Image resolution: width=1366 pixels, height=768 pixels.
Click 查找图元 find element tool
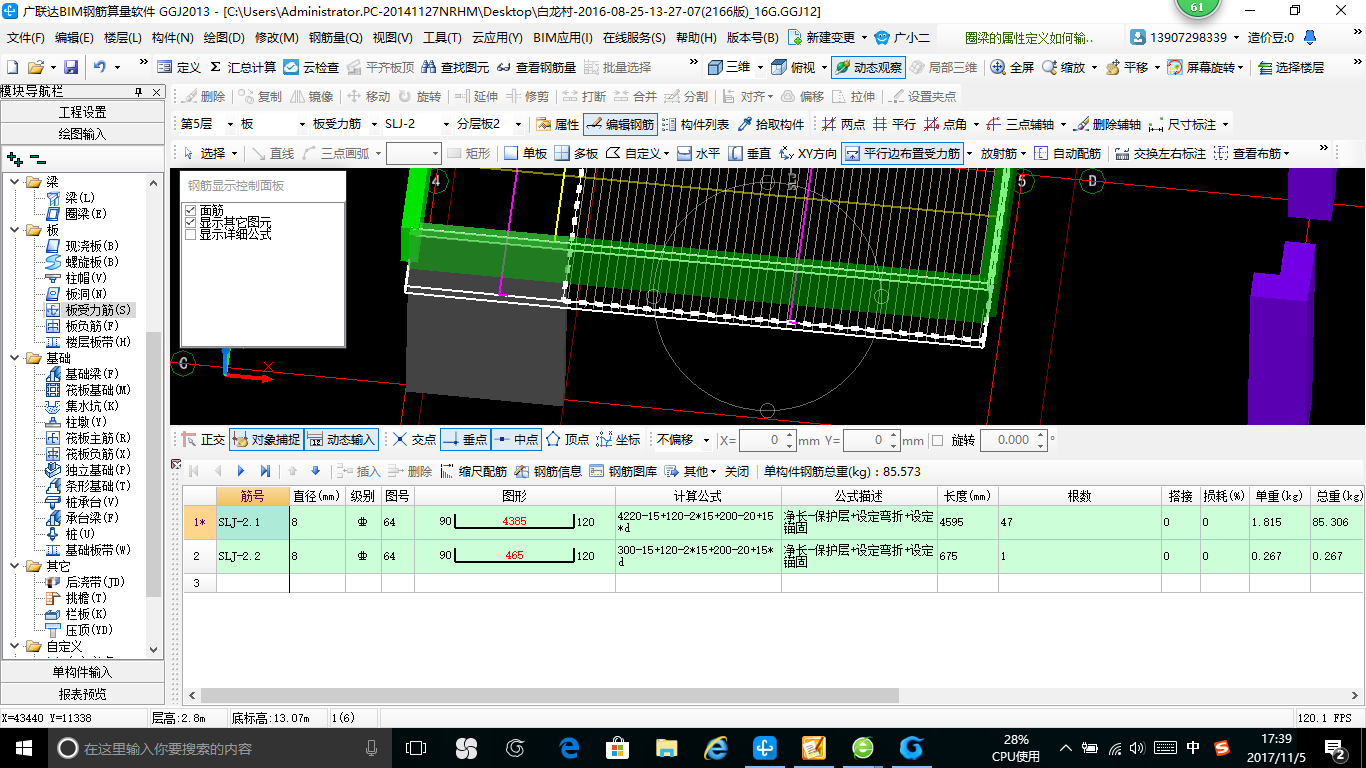tap(455, 67)
